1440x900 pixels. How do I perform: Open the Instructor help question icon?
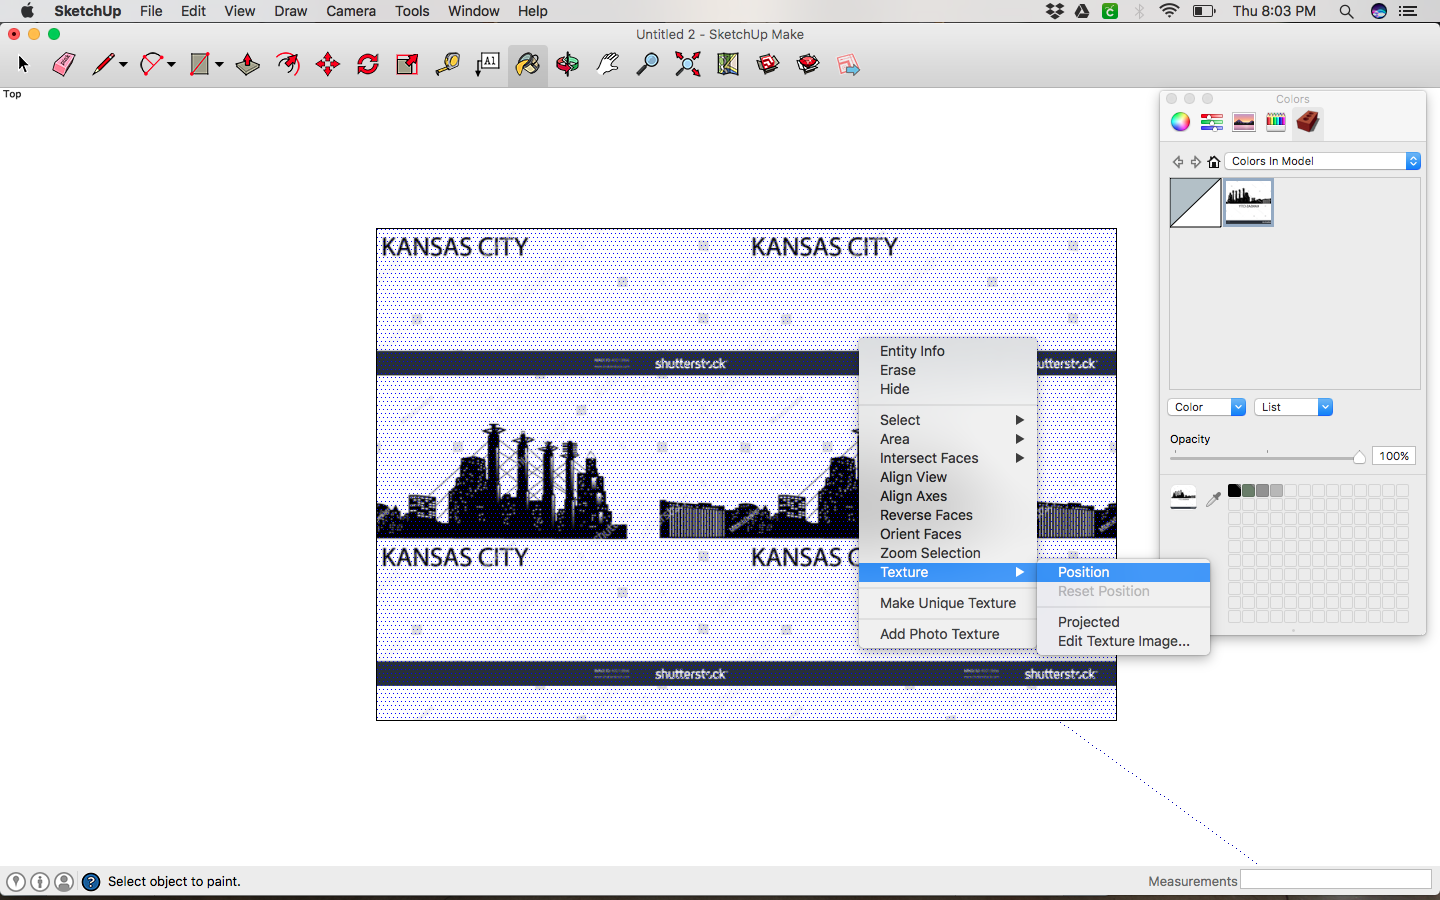coord(91,882)
